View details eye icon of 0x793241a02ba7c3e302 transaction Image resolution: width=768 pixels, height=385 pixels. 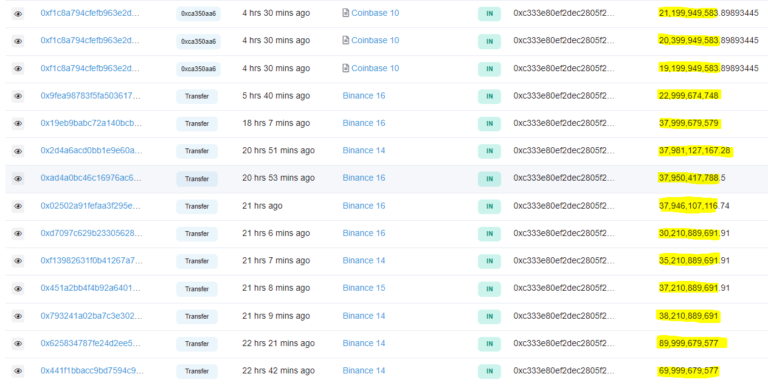(18, 316)
